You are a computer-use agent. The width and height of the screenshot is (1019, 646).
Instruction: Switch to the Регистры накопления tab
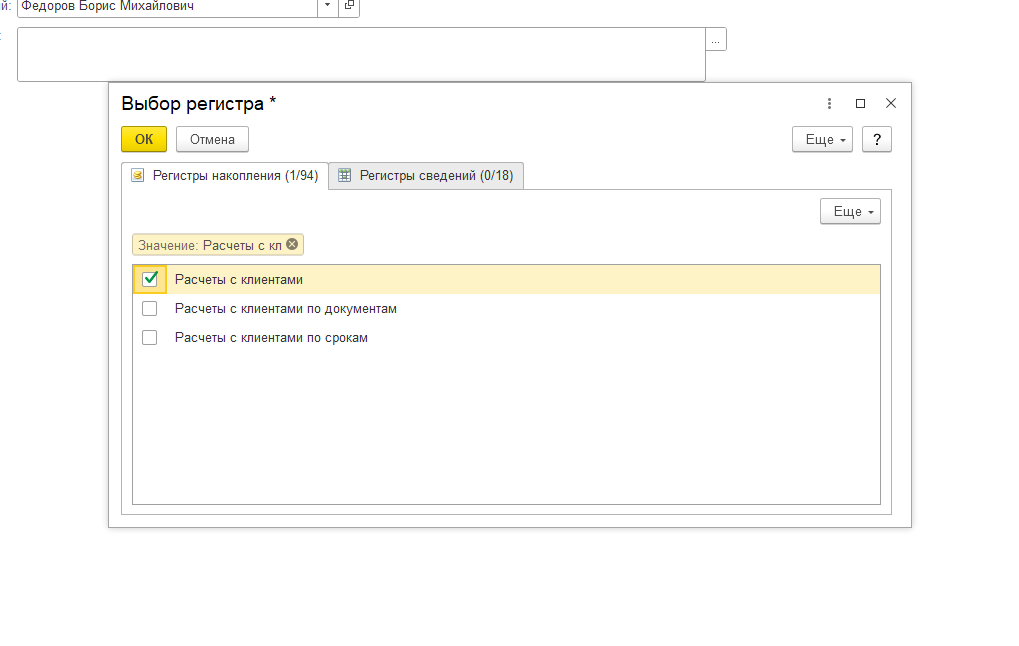tap(225, 175)
